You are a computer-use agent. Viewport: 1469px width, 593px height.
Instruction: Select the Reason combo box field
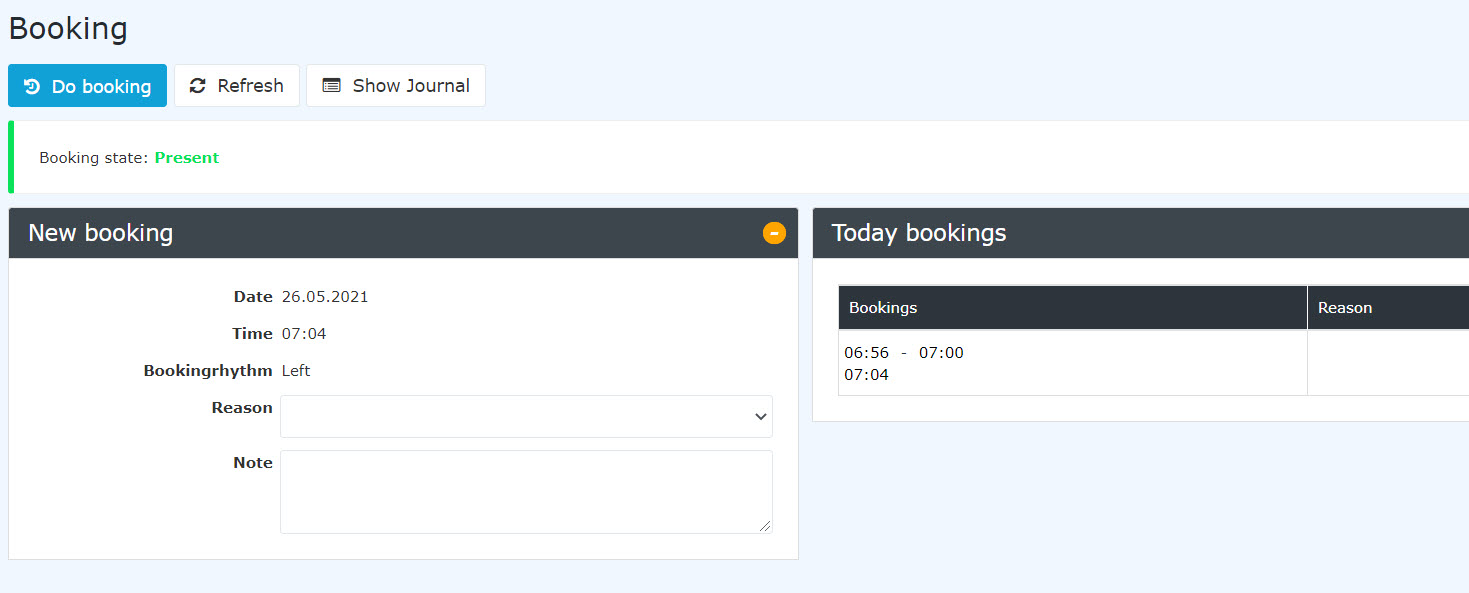[526, 416]
